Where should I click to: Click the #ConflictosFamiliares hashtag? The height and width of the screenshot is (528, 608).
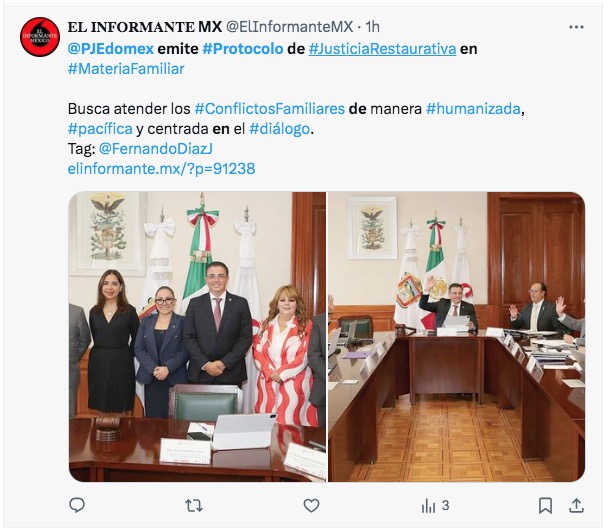pyautogui.click(x=269, y=109)
